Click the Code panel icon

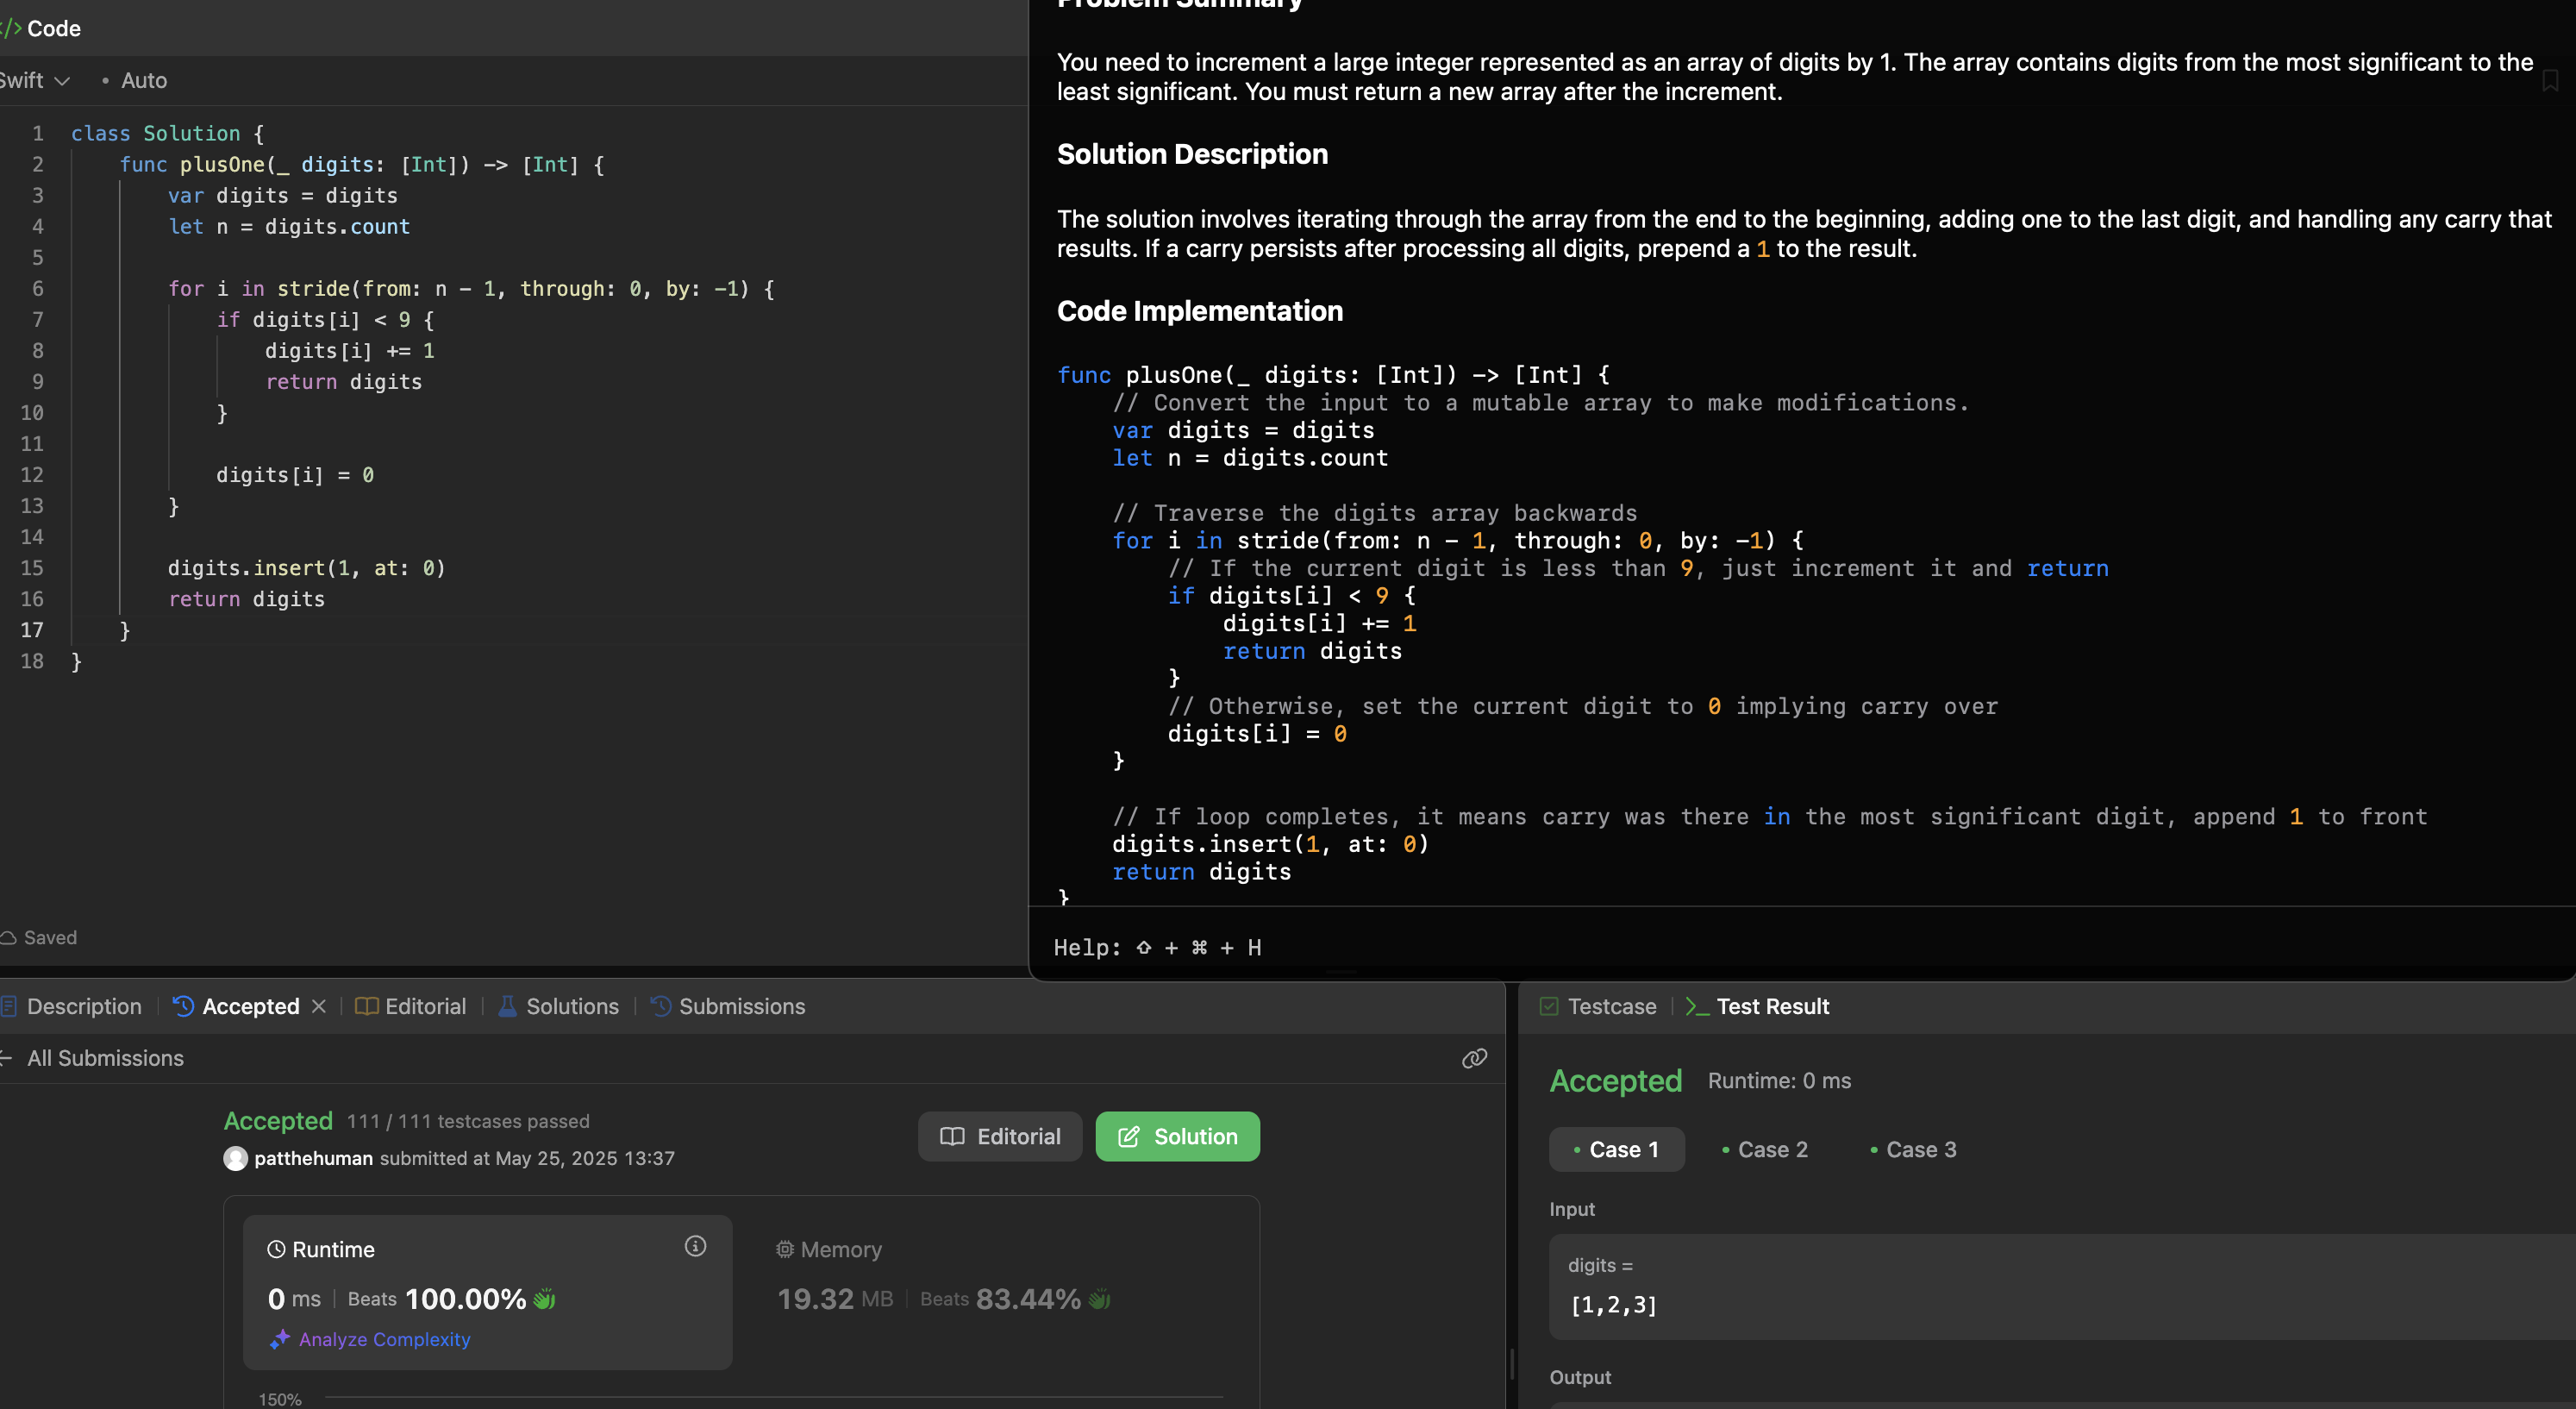(x=12, y=28)
